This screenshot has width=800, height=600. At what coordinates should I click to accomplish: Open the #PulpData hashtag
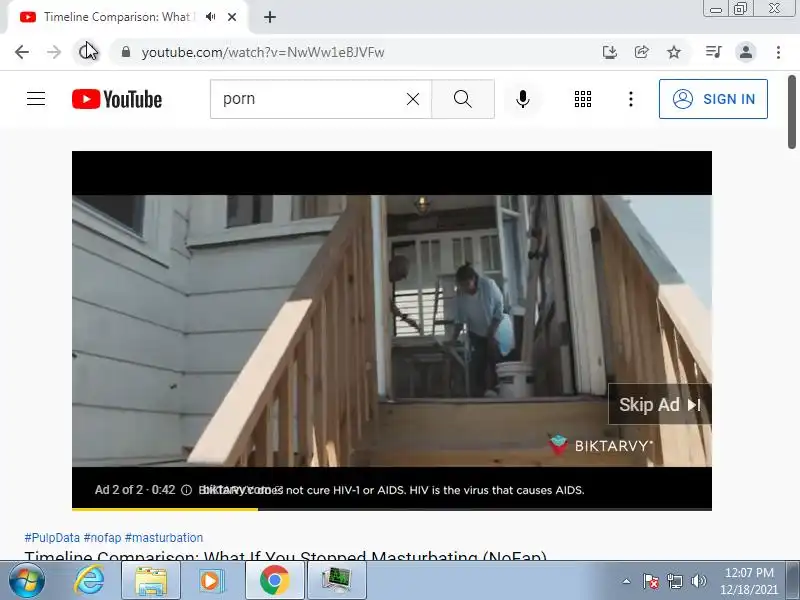pos(52,538)
